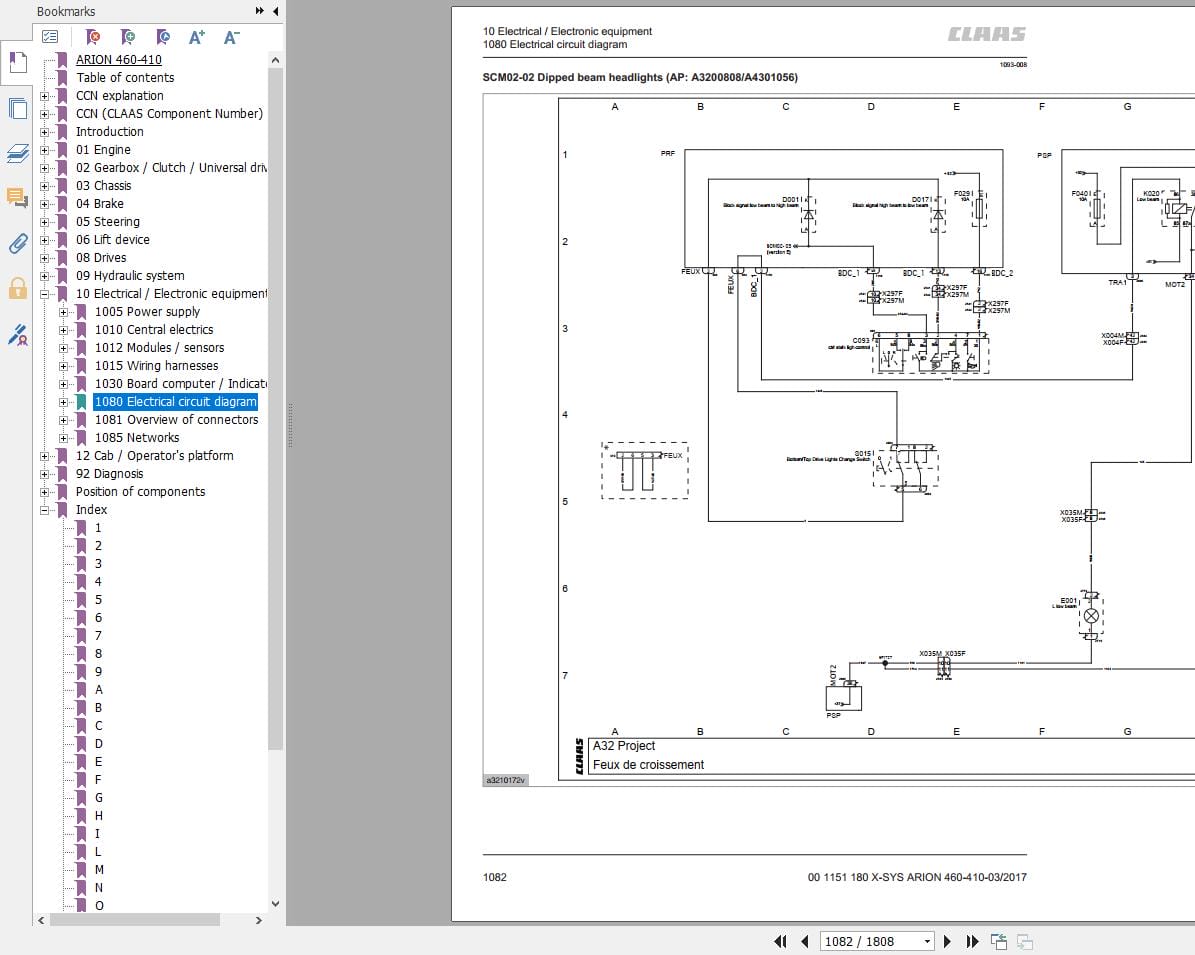1195x955 pixels.
Task: Open the Page Thumbnails panel icon
Action: [18, 108]
